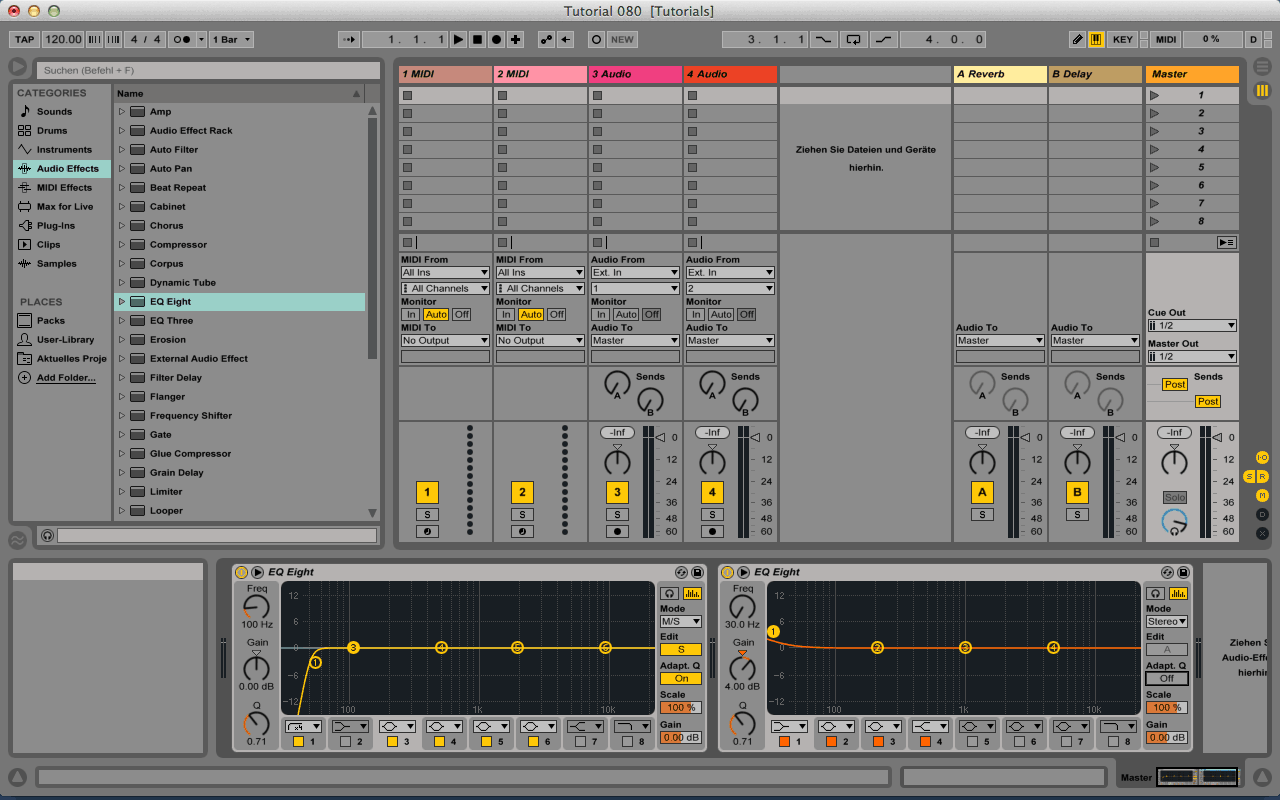Screen dimensions: 1280x800
Task: Open the Sounds category icon
Action: click(x=26, y=112)
